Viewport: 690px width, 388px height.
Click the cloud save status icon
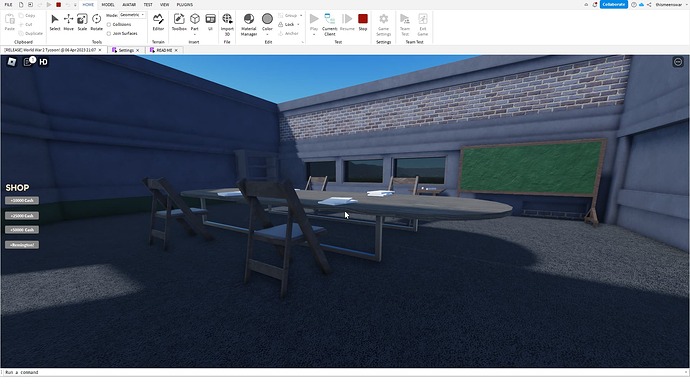641,4
